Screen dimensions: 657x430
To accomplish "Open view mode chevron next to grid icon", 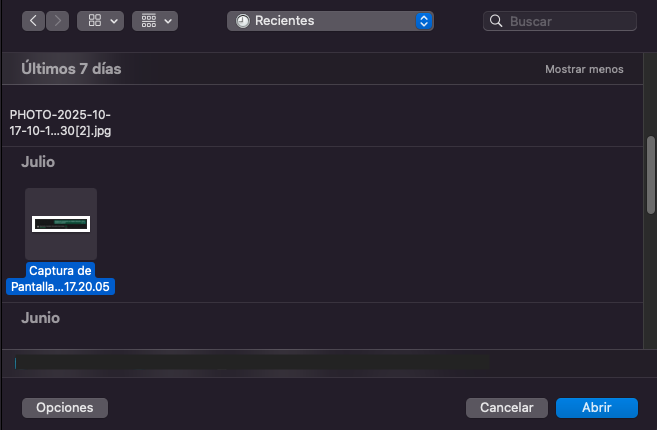I will (113, 20).
